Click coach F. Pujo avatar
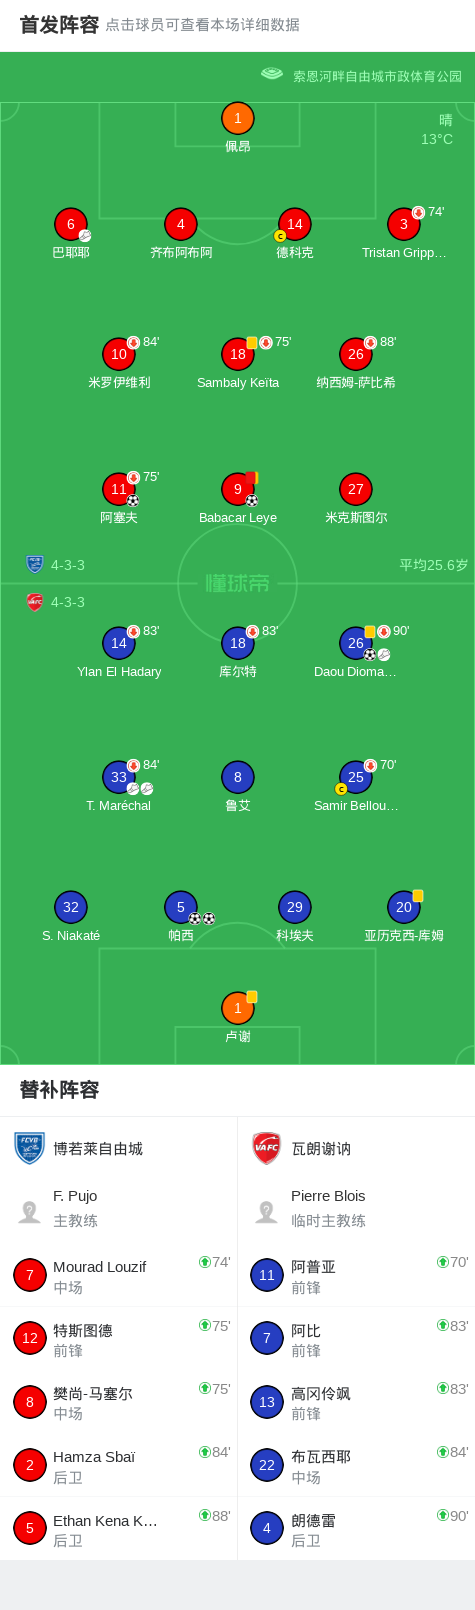This screenshot has height=1610, width=475. [29, 1212]
